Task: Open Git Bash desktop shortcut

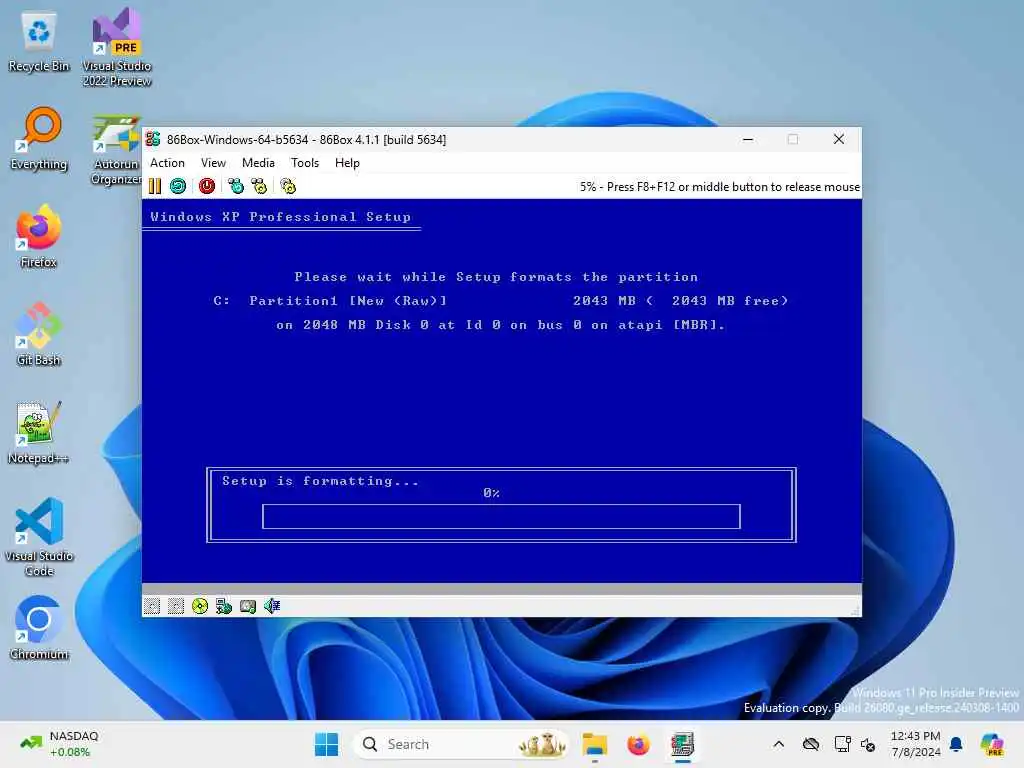Action: click(39, 335)
